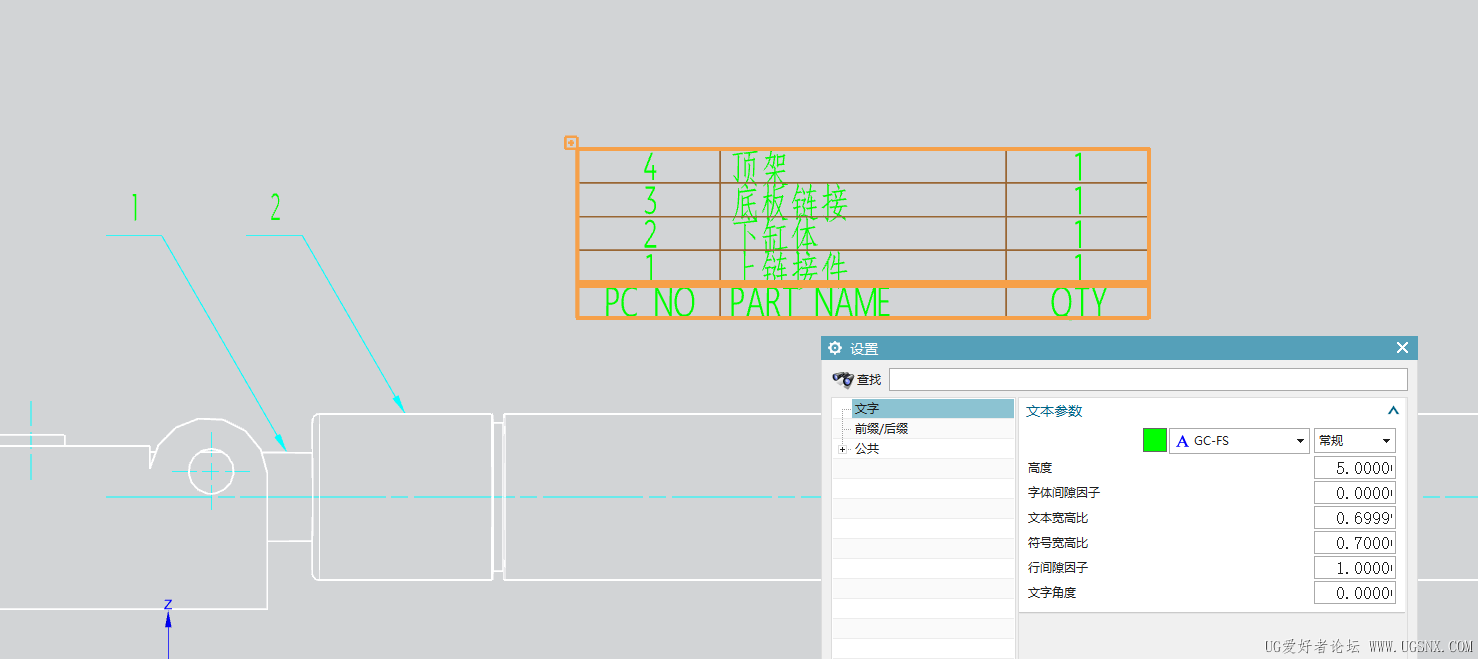
Task: Expand the 公共 tree node
Action: point(842,449)
